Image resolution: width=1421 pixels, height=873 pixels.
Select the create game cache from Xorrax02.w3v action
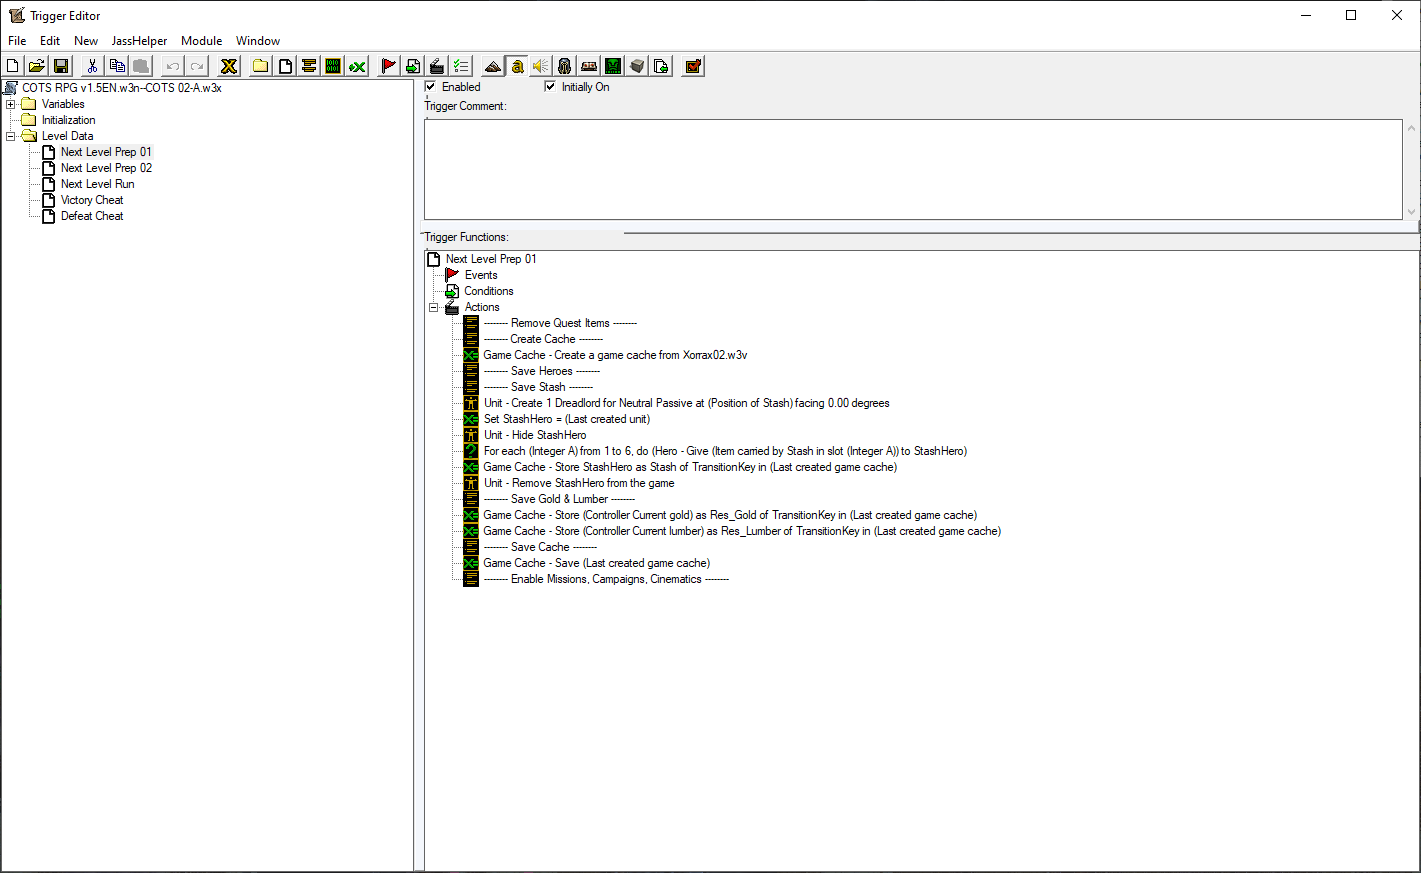(x=615, y=355)
